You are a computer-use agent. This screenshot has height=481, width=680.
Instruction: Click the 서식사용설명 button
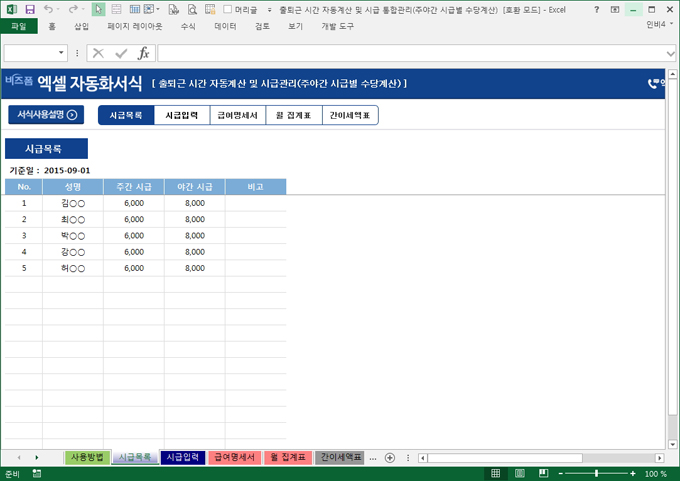(x=46, y=115)
